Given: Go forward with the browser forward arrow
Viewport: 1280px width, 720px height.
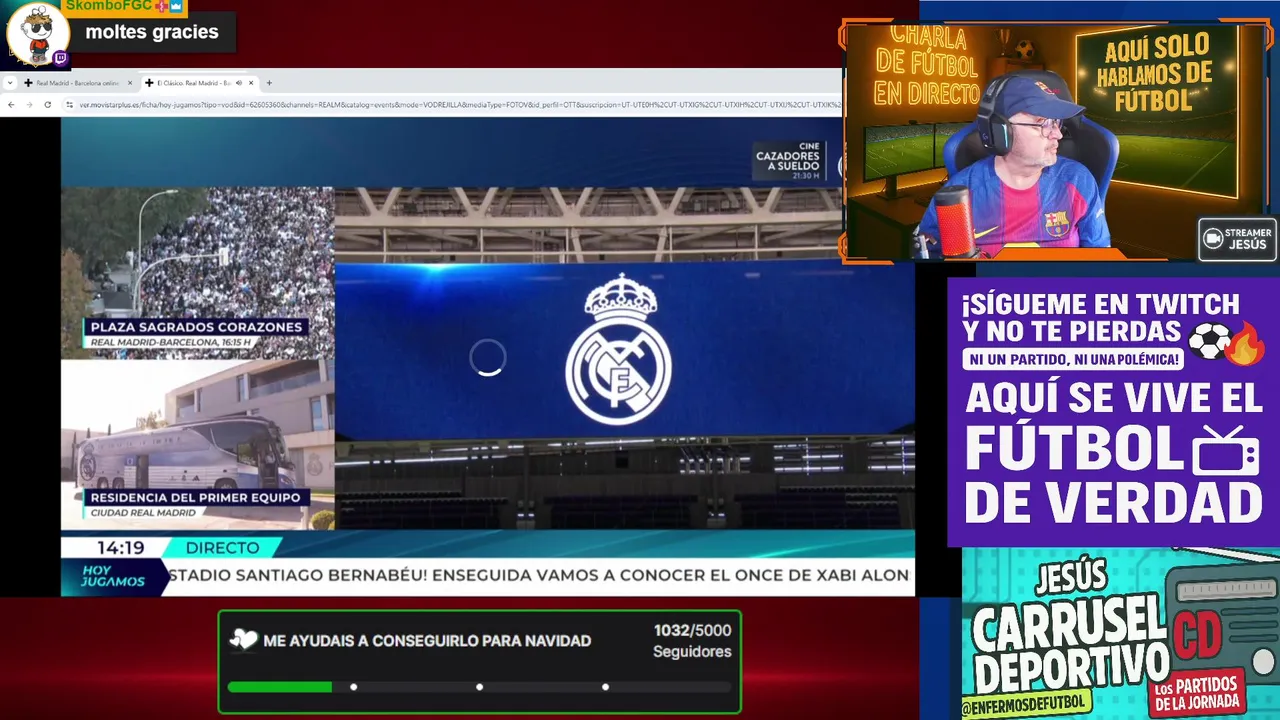Looking at the screenshot, I should point(29,104).
